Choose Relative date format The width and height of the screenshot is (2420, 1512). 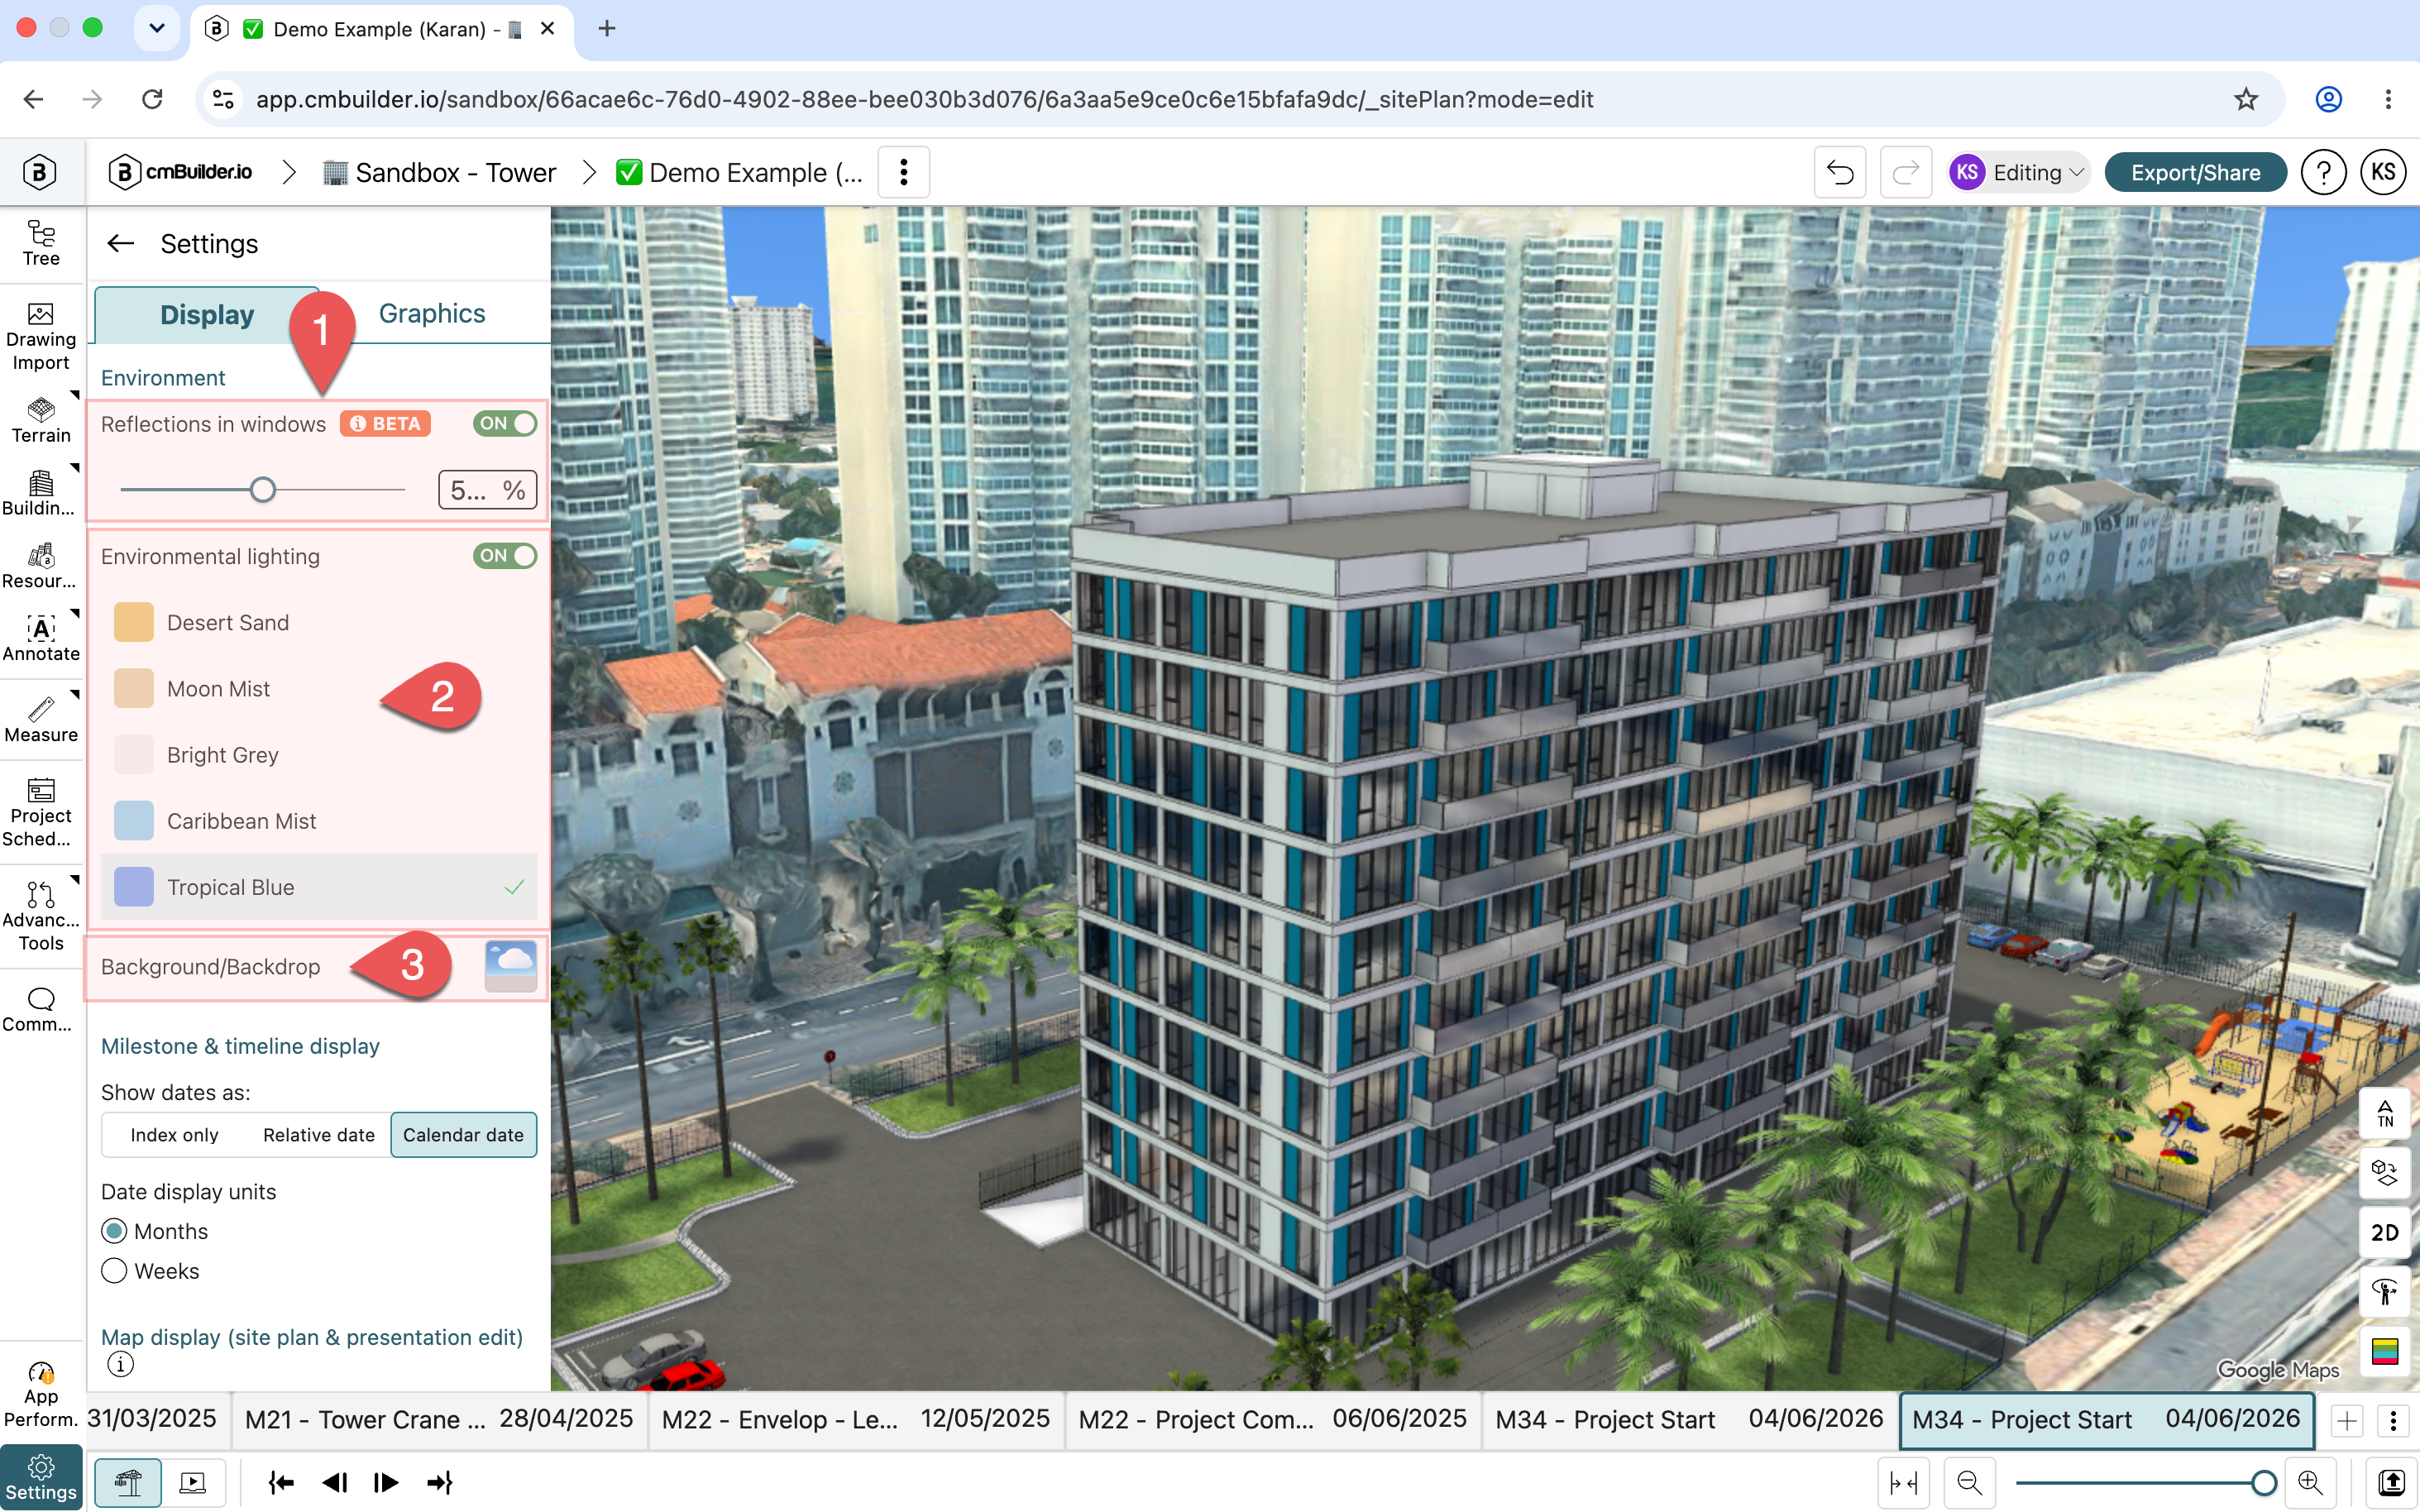(319, 1135)
